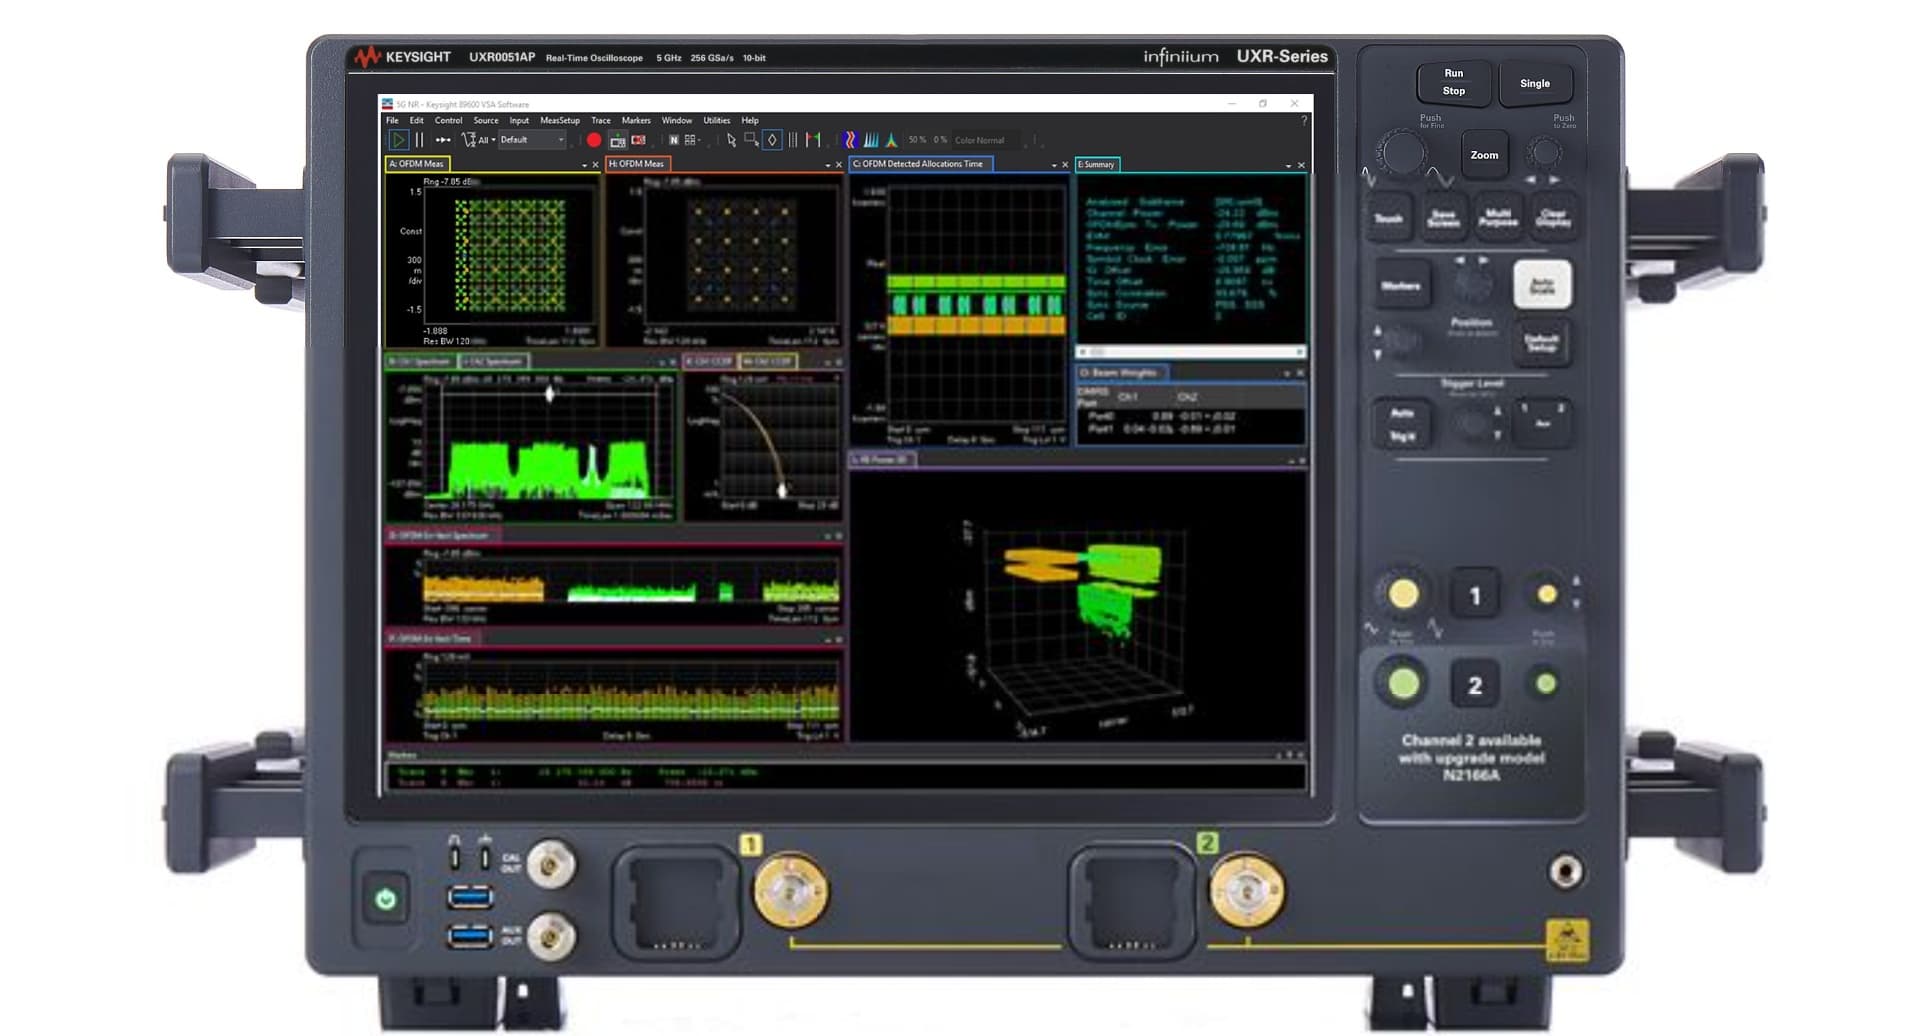Click the Pause measurement icon in toolbar
The height and width of the screenshot is (1036, 1920).
420,140
